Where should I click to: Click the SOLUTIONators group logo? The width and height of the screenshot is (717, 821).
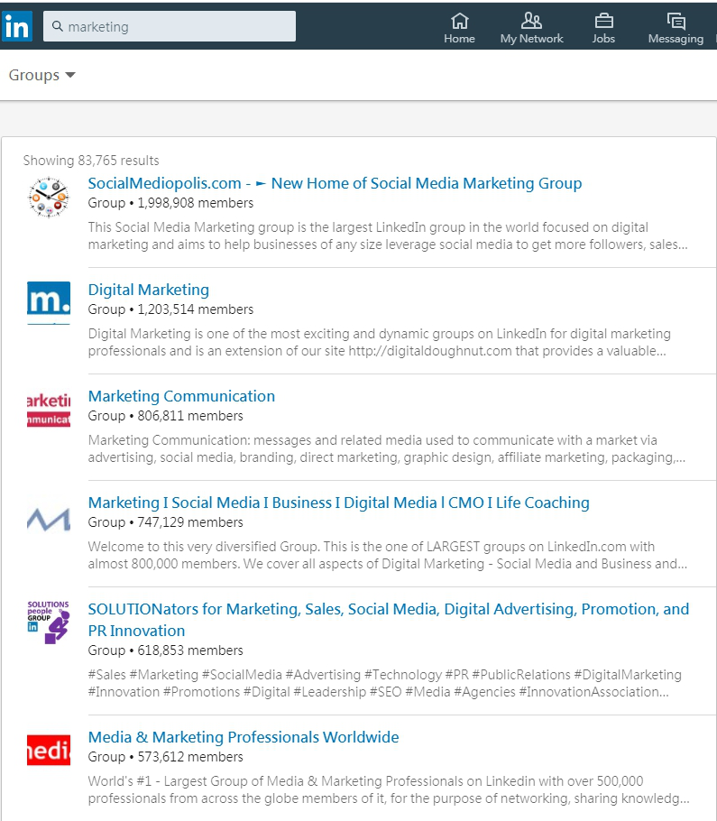click(x=48, y=622)
